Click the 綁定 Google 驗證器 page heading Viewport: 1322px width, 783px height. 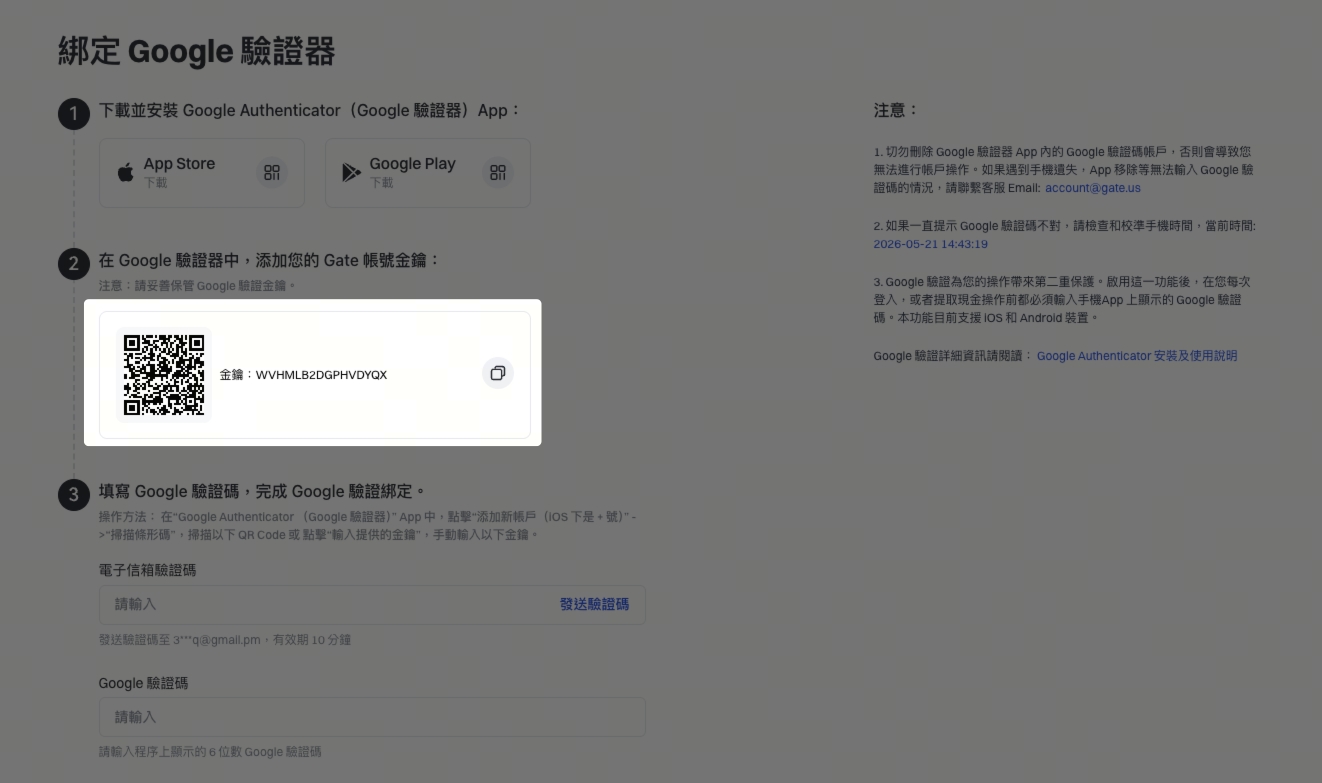point(196,51)
